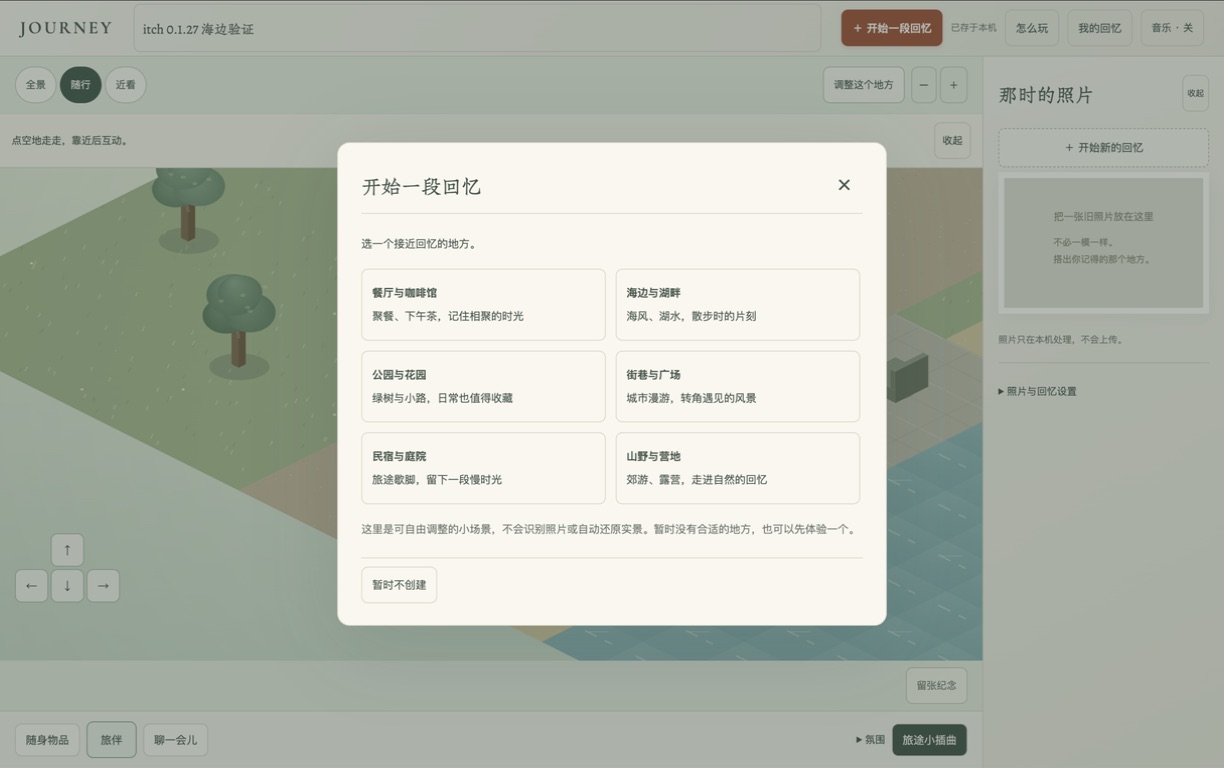Open the 旅伴 tab
This screenshot has height=768, width=1224.
click(111, 740)
